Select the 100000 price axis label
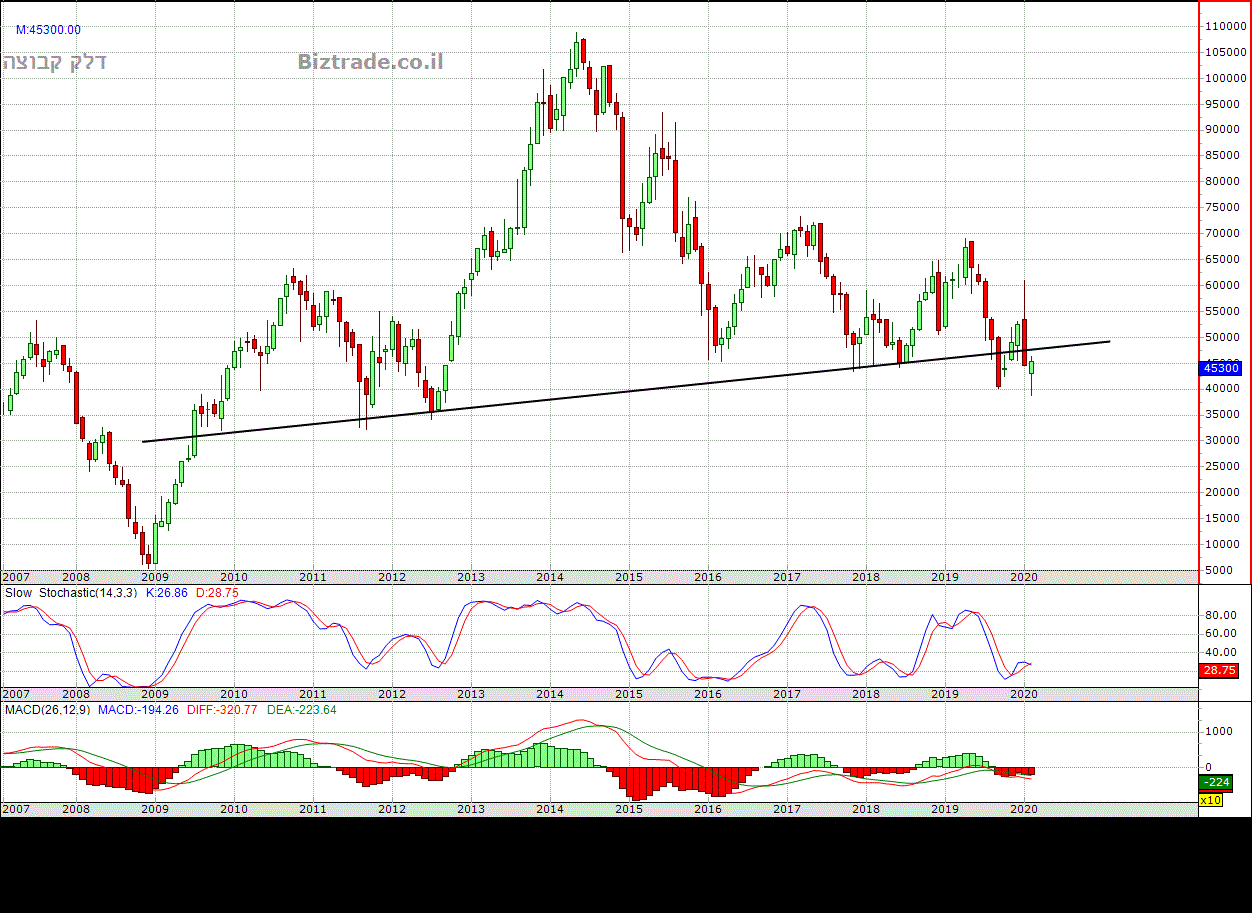The height and width of the screenshot is (913, 1252). point(1225,78)
